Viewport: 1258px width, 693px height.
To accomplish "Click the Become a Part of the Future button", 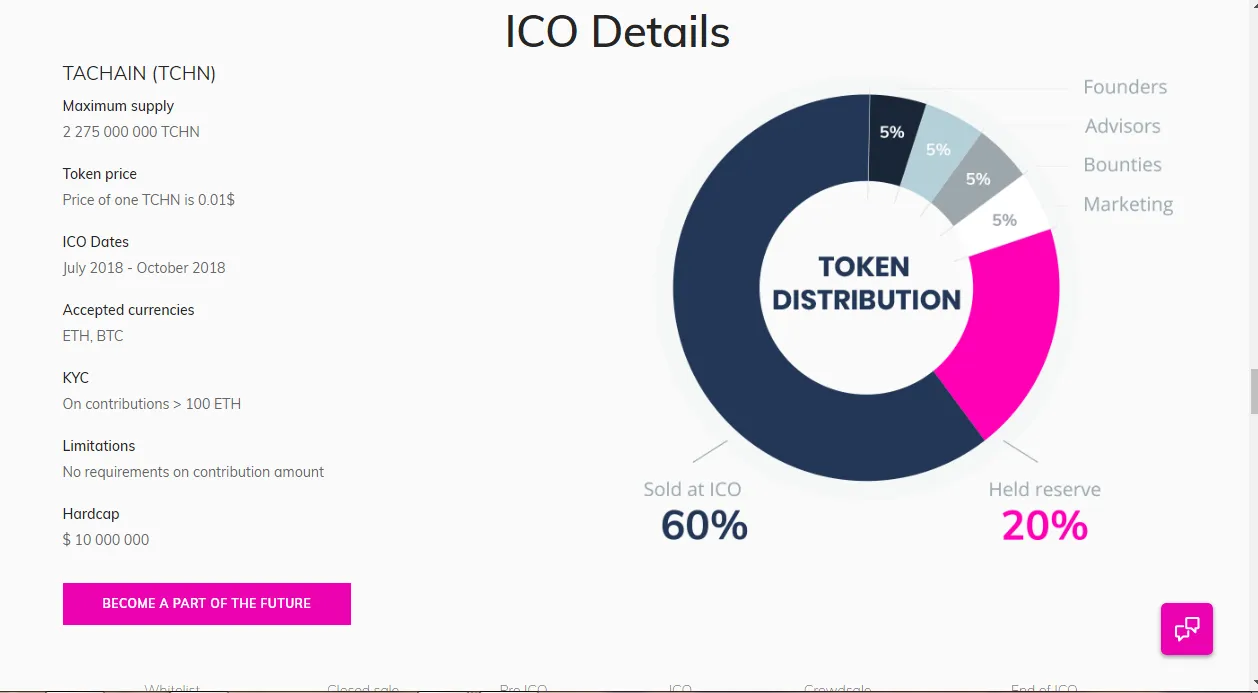I will tap(207, 604).
